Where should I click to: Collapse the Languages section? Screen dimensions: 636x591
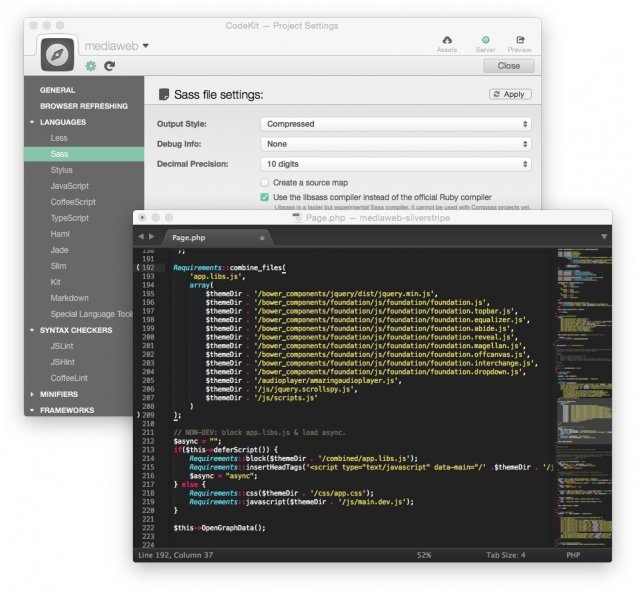(32, 122)
